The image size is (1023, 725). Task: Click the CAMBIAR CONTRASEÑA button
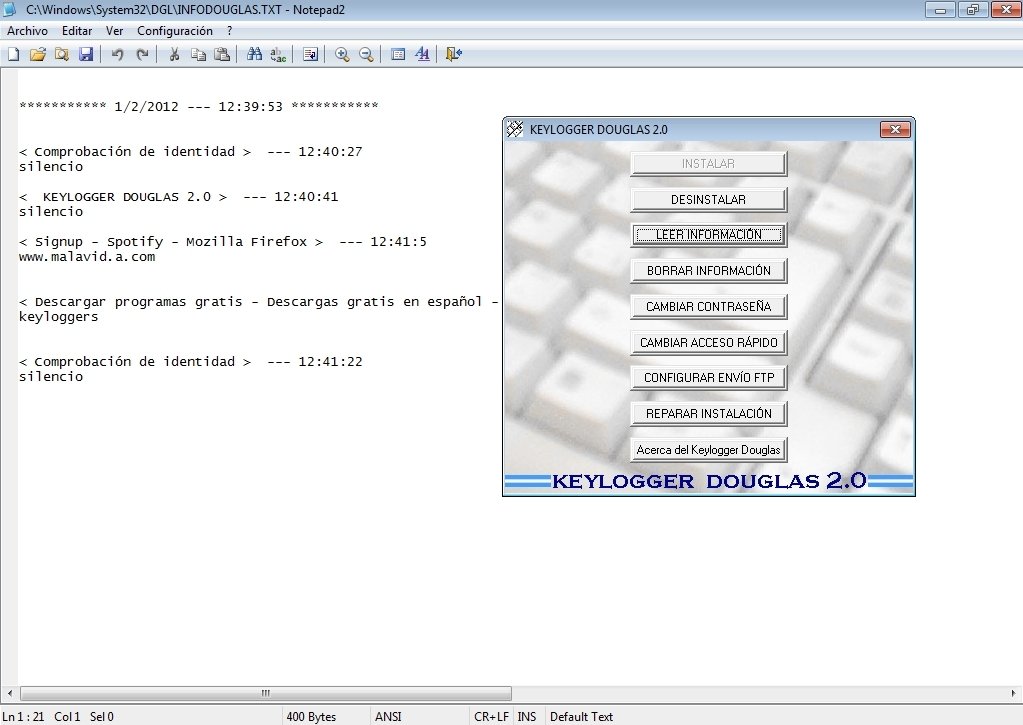point(709,307)
